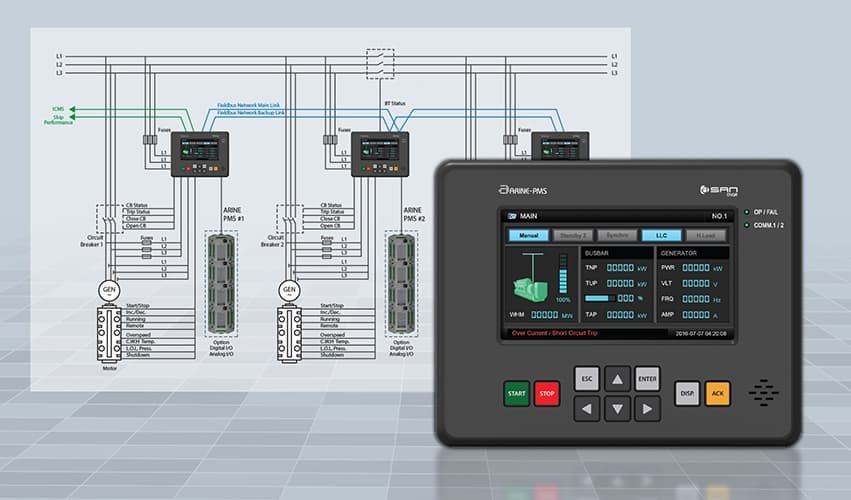The width and height of the screenshot is (851, 500).
Task: Select the LLC mode tab
Action: click(662, 236)
